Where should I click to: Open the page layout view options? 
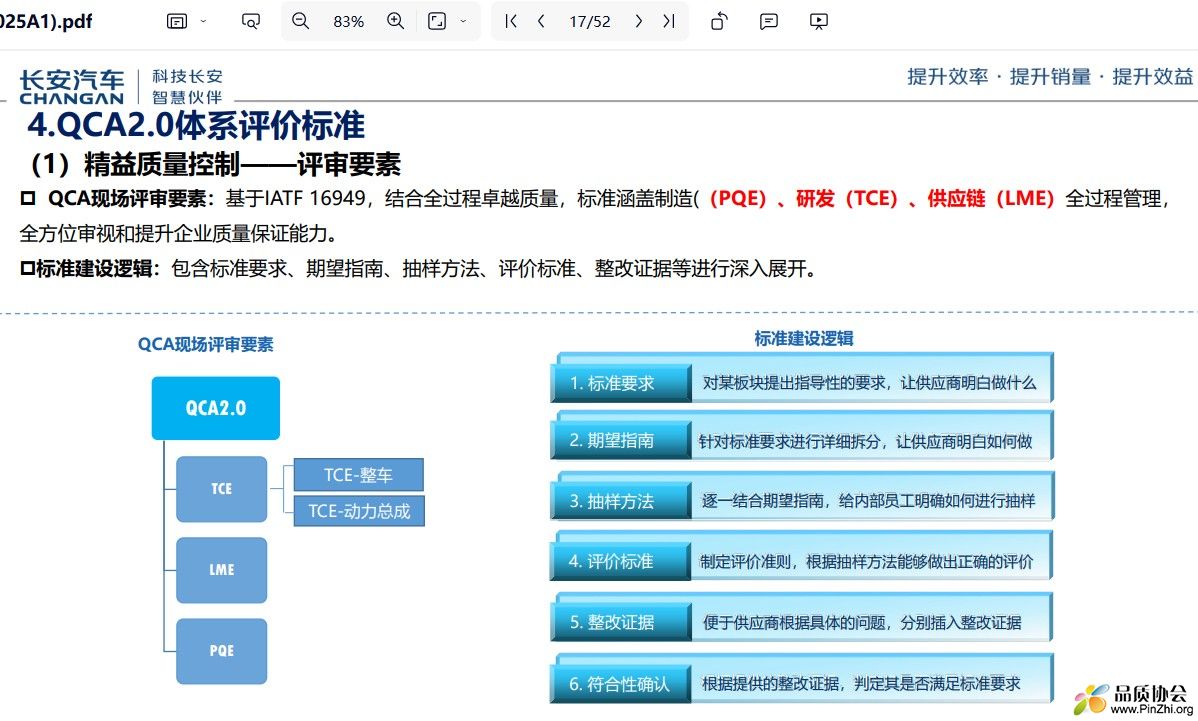click(176, 21)
